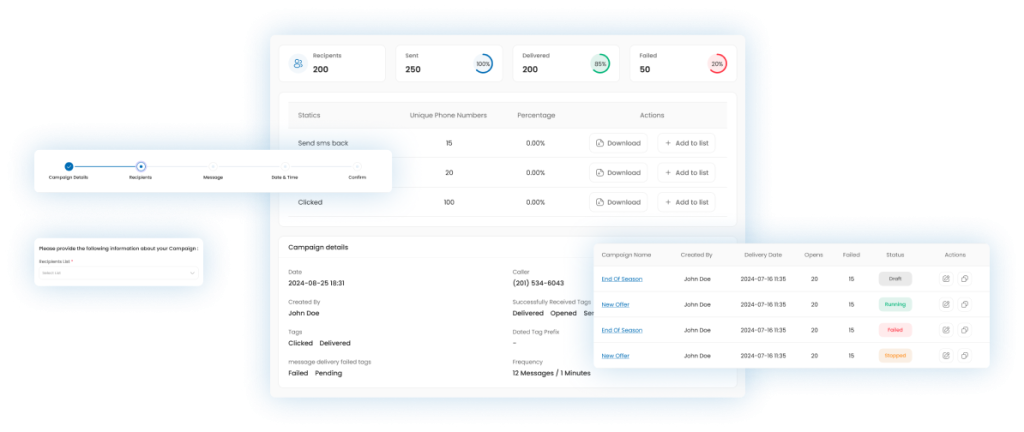Open the Recipients List dropdown
Image resolution: width=1024 pixels, height=432 pixels.
tap(118, 272)
